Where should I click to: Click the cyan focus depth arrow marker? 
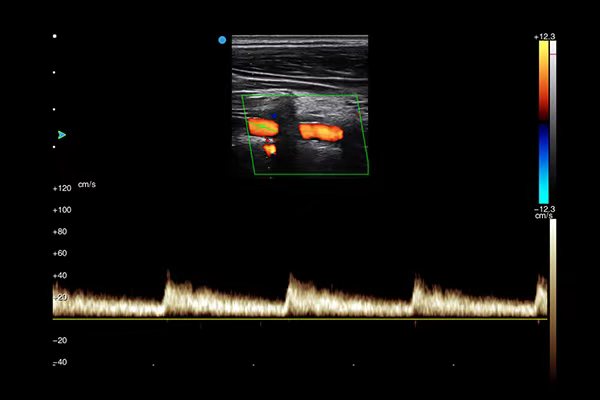click(x=61, y=134)
